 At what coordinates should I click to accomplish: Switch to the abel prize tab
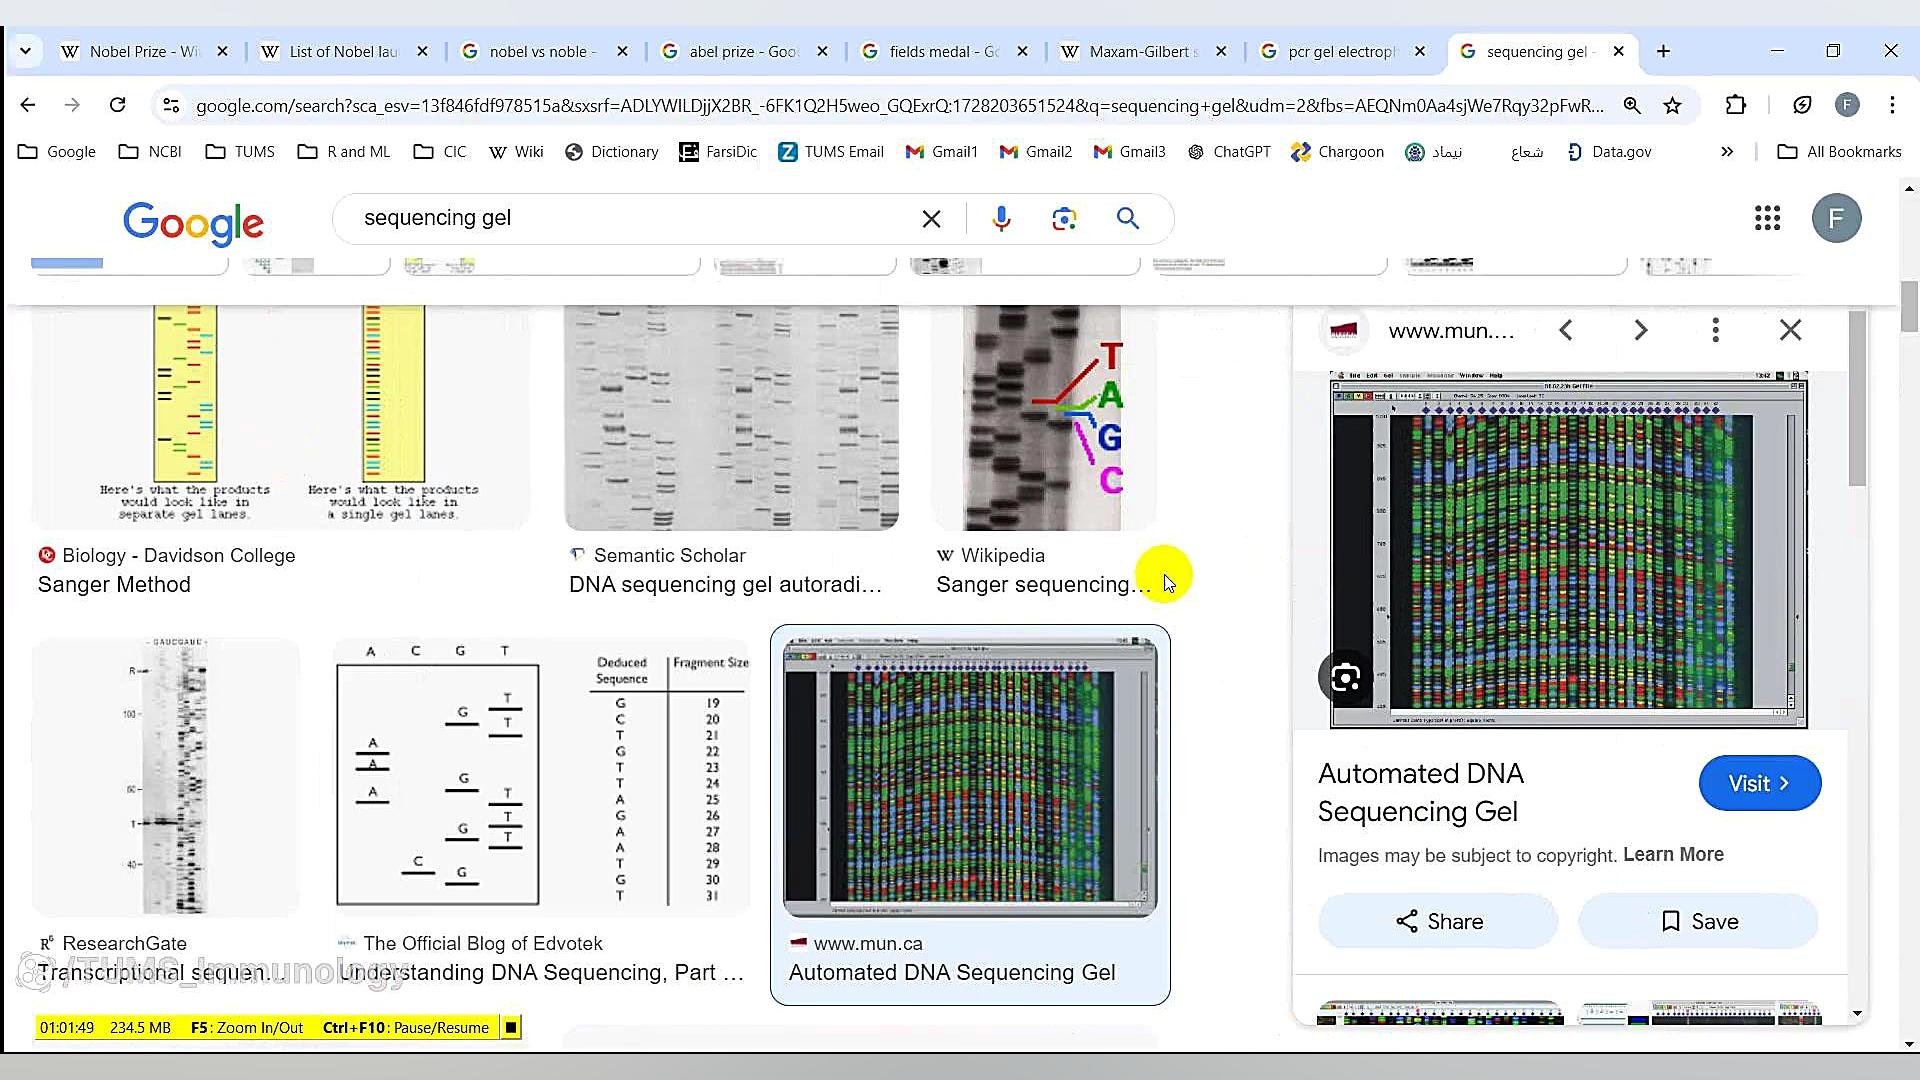743,51
